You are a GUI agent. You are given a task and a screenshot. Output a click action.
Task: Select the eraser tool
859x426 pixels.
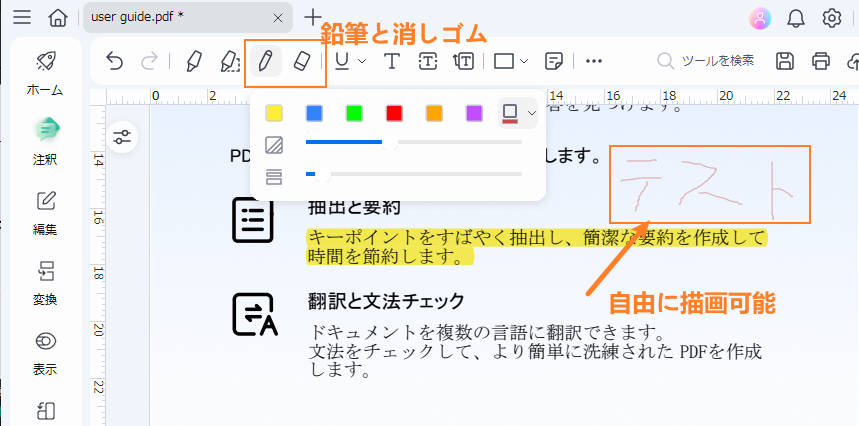click(x=302, y=61)
